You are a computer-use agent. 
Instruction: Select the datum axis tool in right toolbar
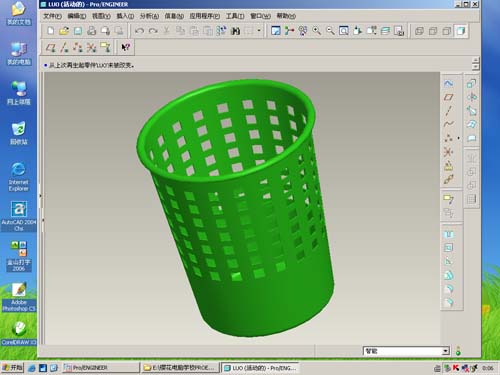[x=449, y=111]
